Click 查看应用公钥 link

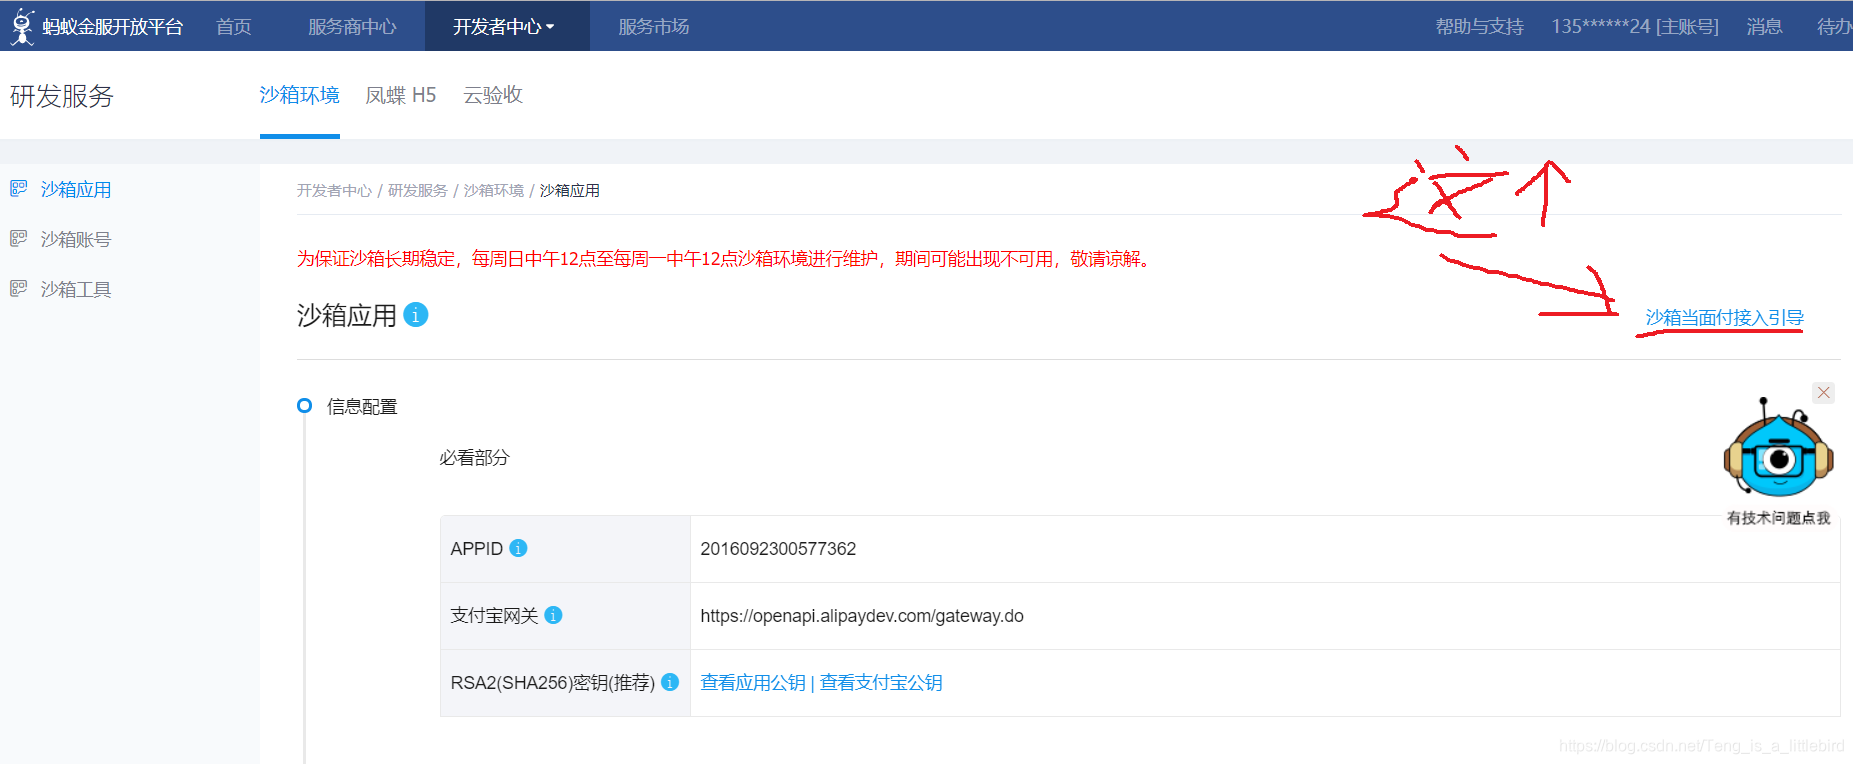pyautogui.click(x=753, y=682)
